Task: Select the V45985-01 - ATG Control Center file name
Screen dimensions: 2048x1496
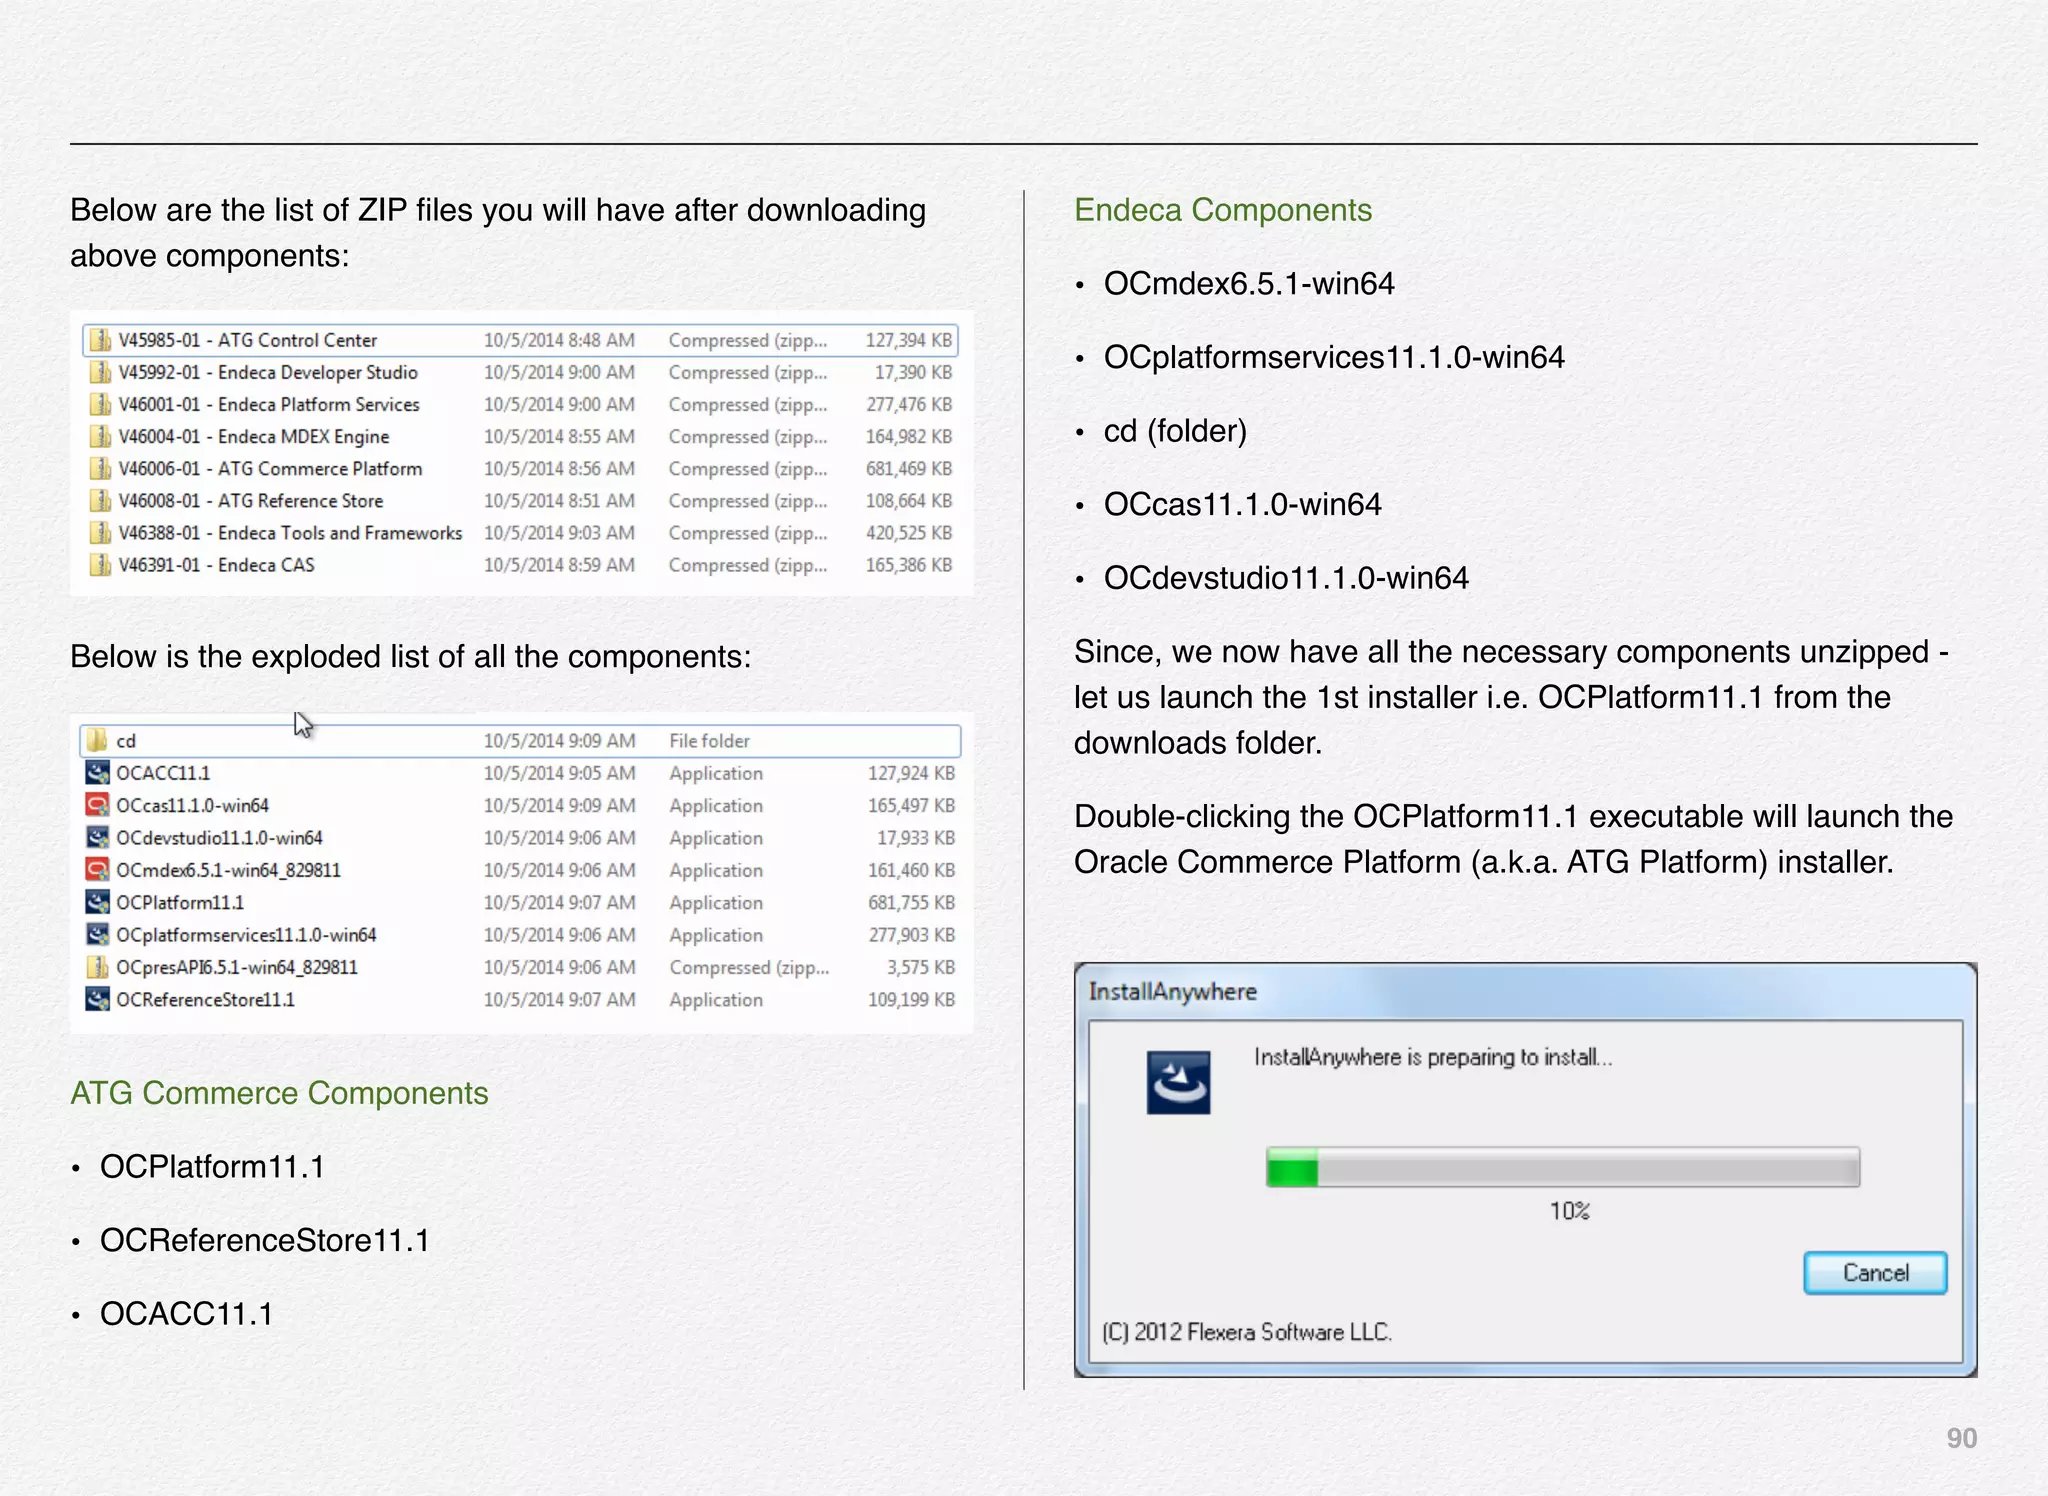Action: click(x=247, y=341)
